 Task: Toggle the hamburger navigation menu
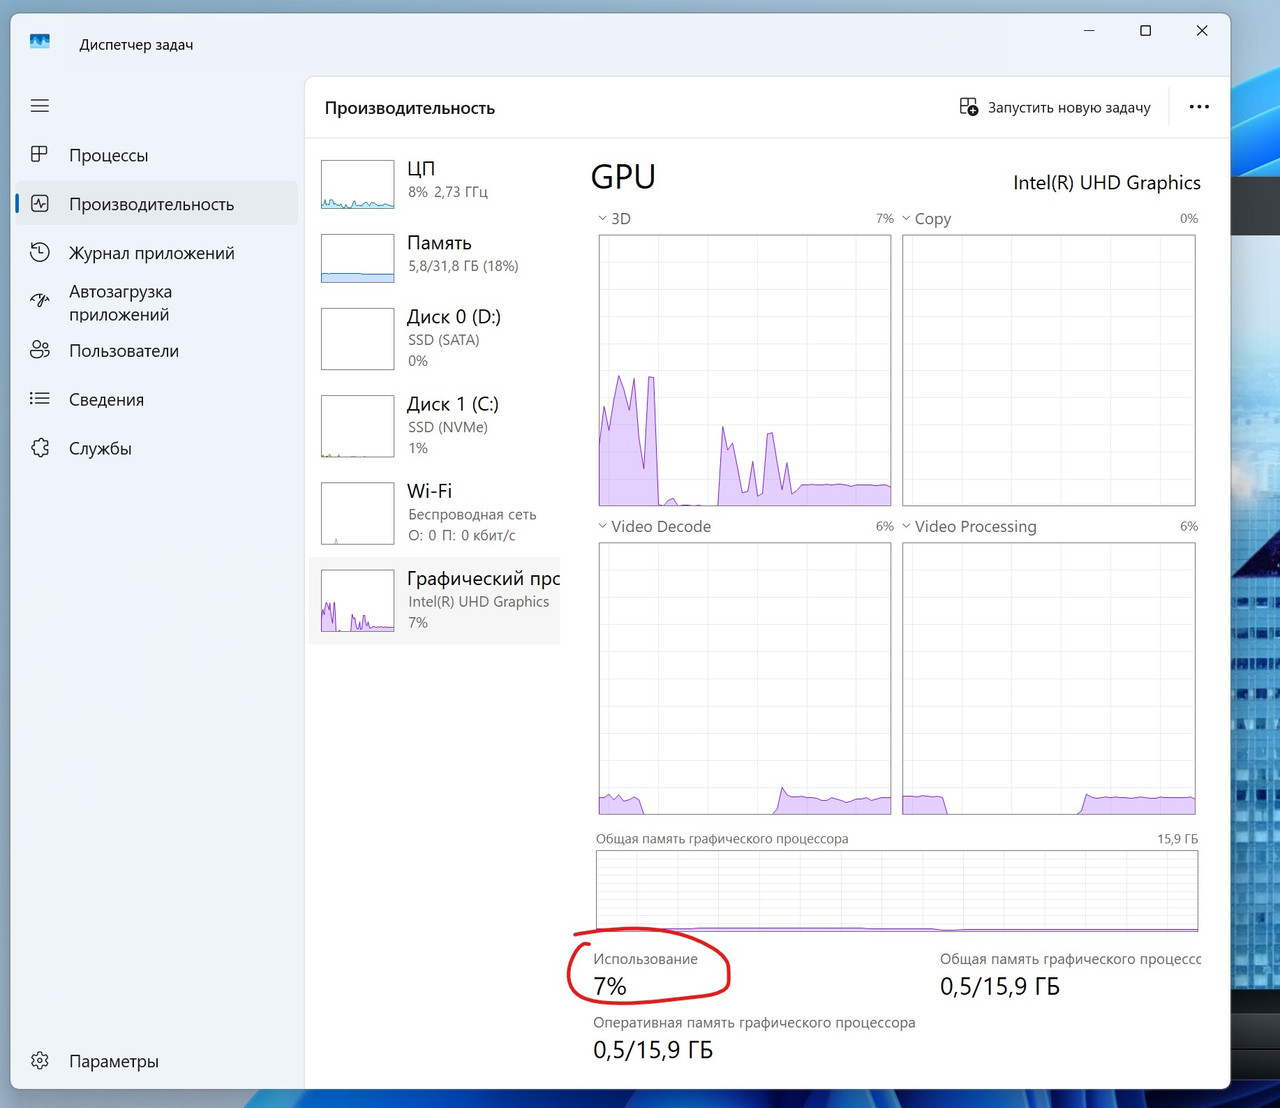pyautogui.click(x=40, y=106)
